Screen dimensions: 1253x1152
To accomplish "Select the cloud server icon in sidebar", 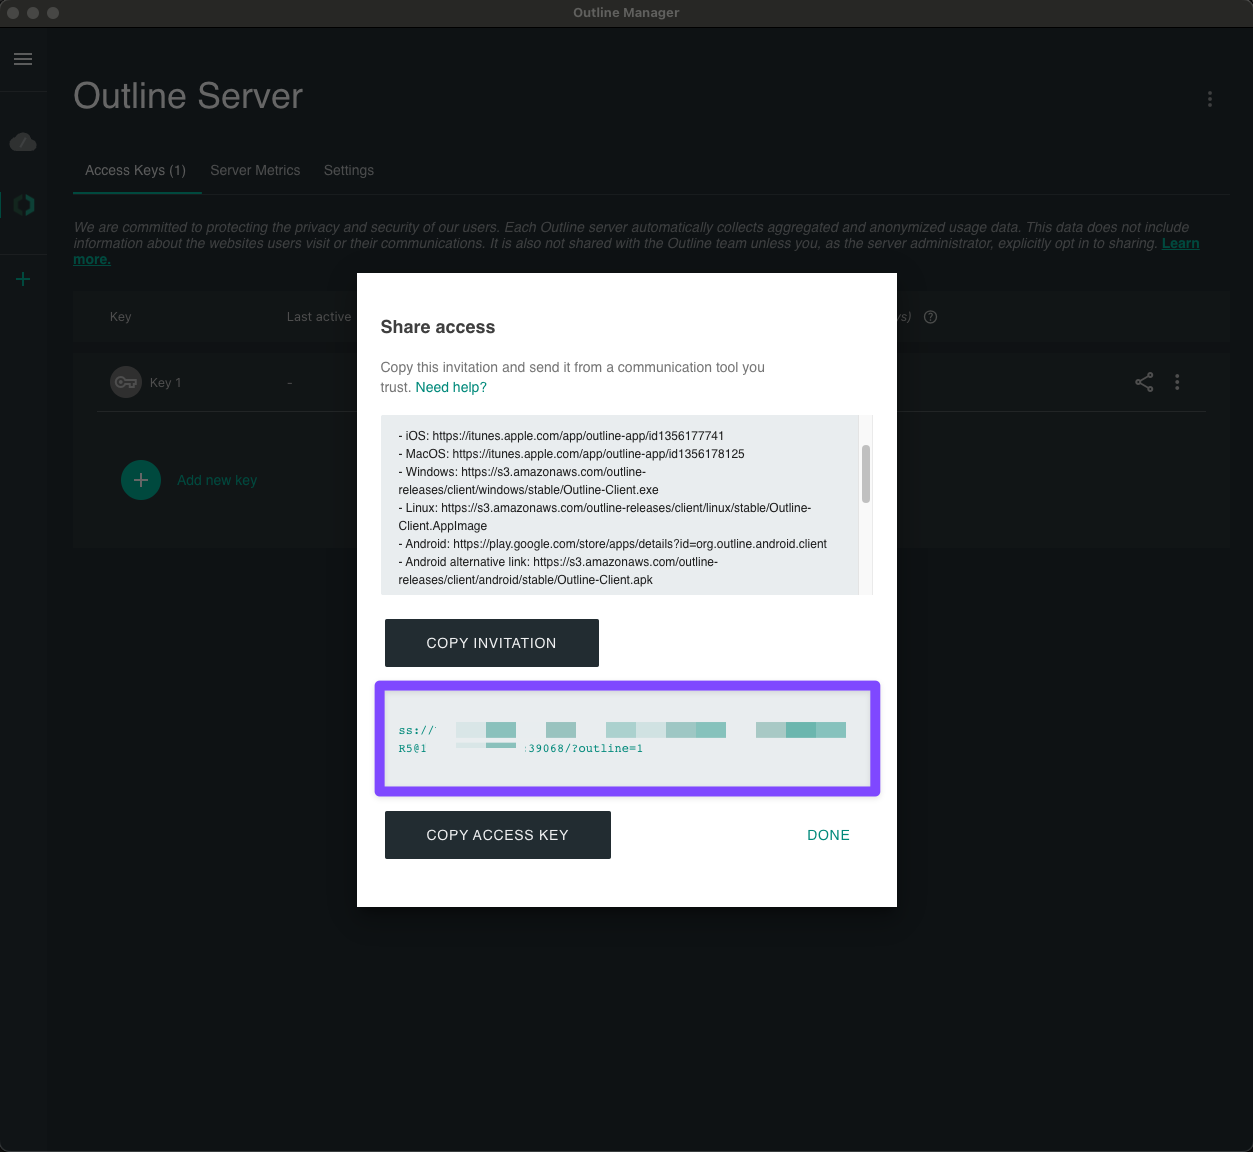I will click(x=23, y=142).
